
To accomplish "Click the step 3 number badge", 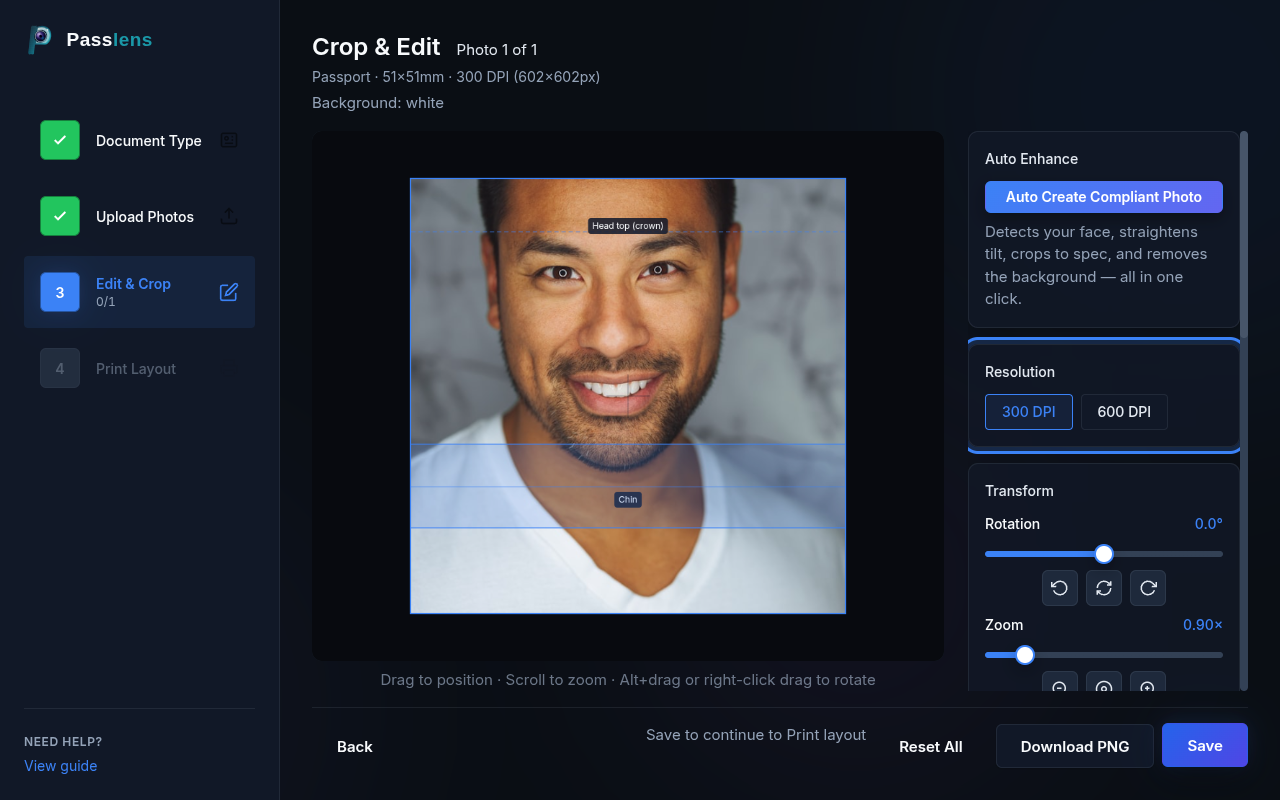I will point(60,292).
